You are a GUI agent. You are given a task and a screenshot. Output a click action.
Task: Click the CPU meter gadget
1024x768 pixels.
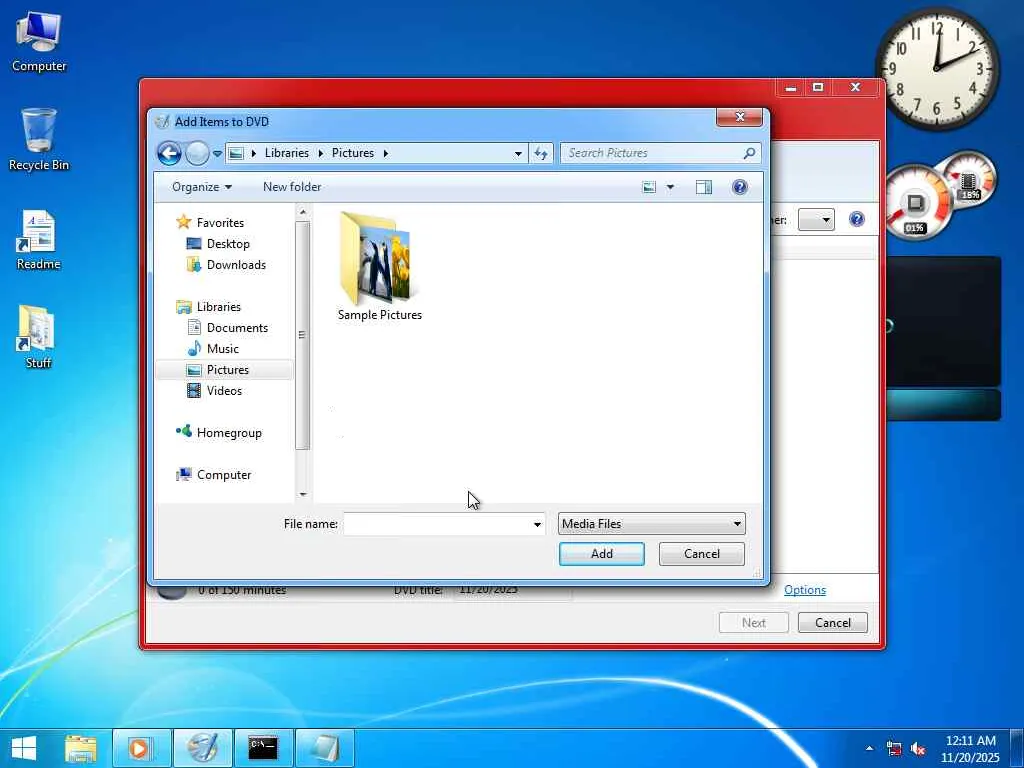[x=916, y=202]
